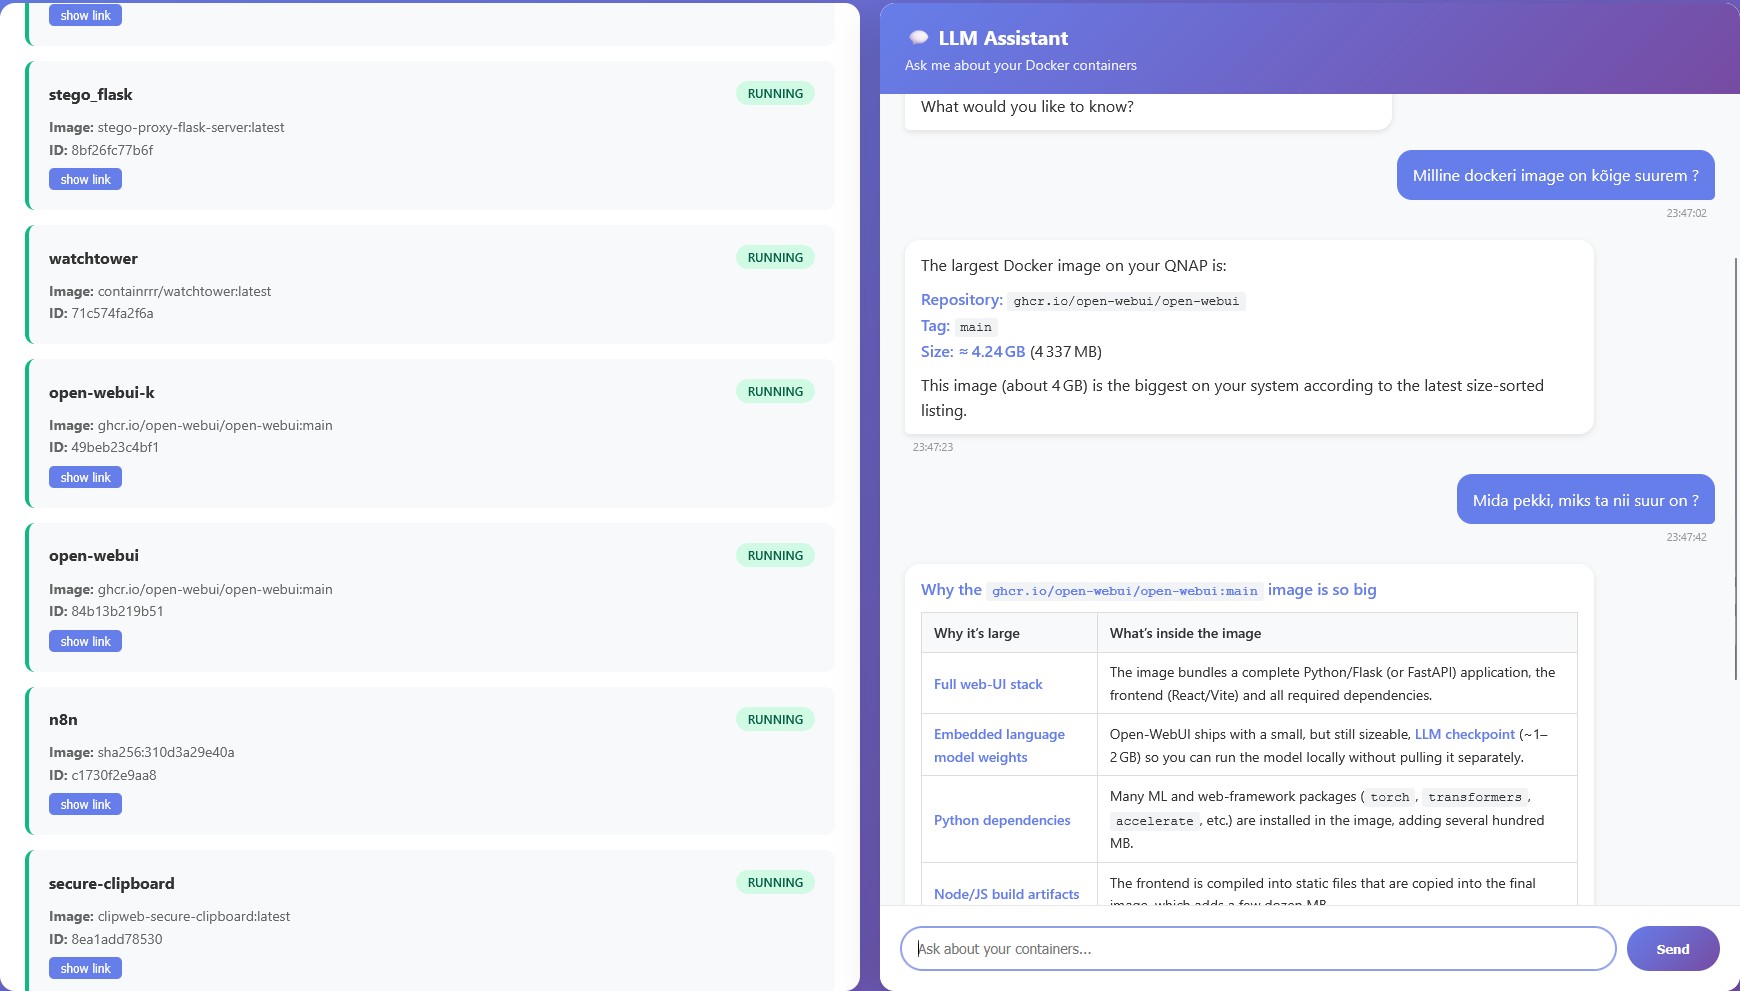The image size is (1740, 991).
Task: Click show link under open-webui-k container
Action: point(85,478)
